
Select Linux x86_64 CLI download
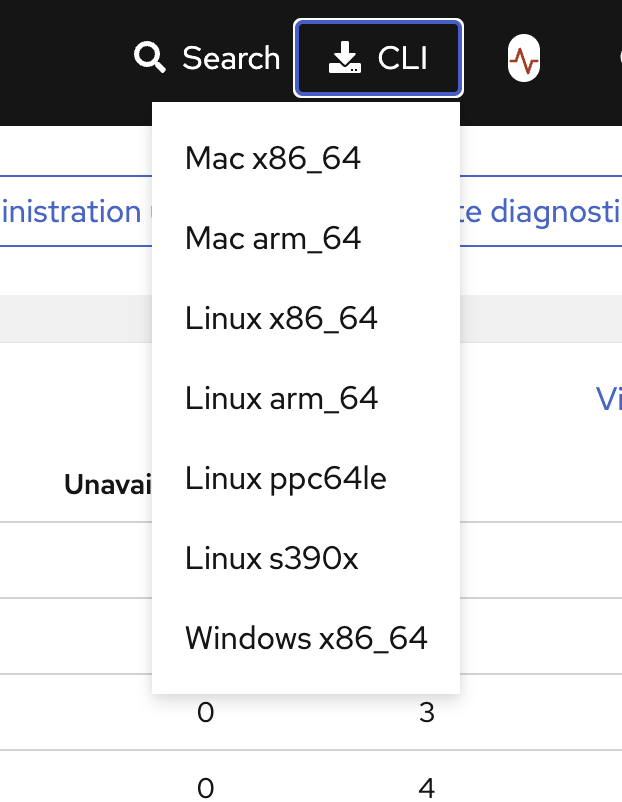pyautogui.click(x=281, y=318)
